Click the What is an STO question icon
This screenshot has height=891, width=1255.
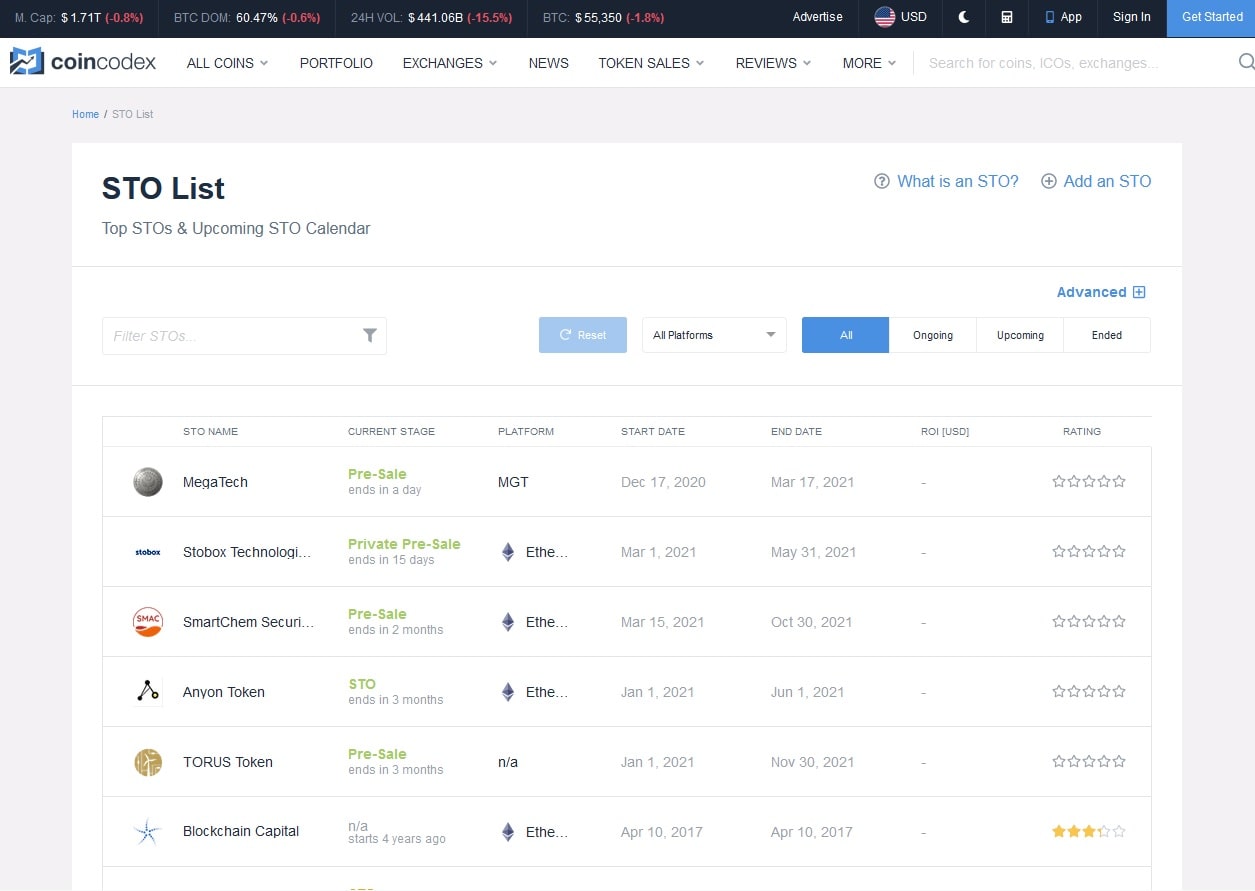pyautogui.click(x=881, y=181)
